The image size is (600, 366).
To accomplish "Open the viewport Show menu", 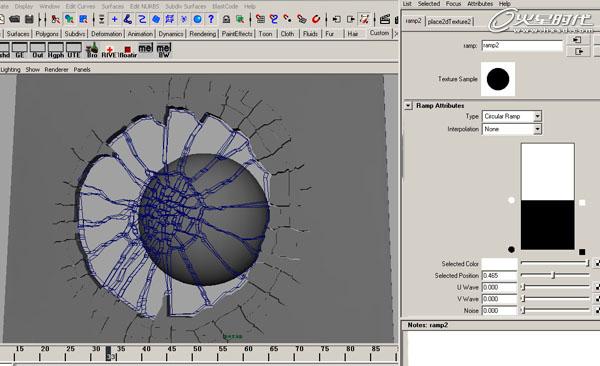I will 33,70.
